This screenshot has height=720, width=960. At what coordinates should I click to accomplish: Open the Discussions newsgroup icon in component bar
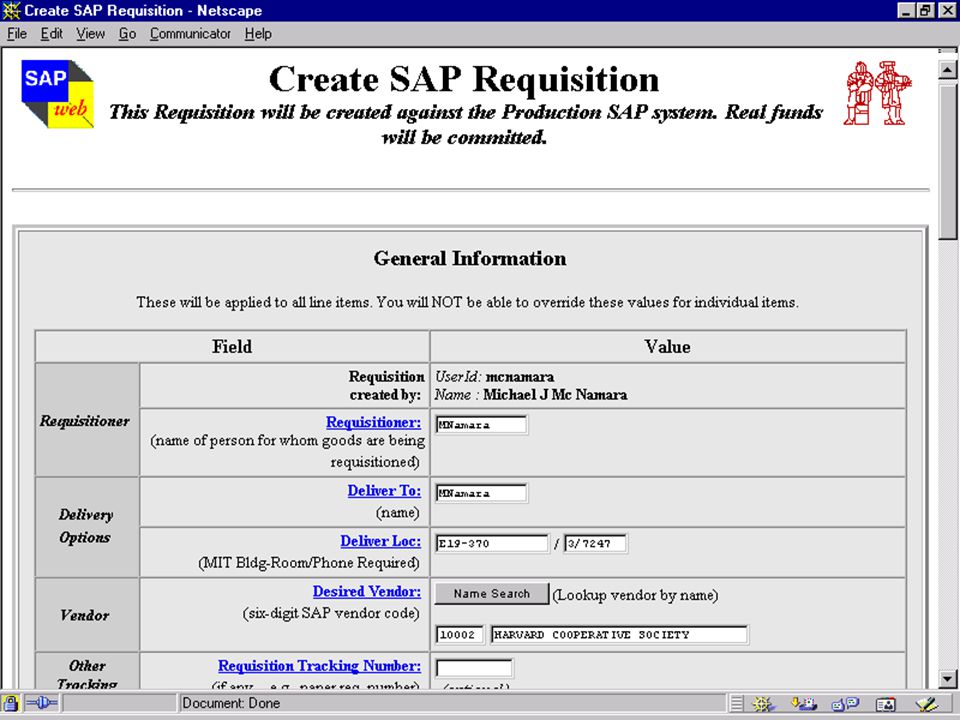click(846, 704)
